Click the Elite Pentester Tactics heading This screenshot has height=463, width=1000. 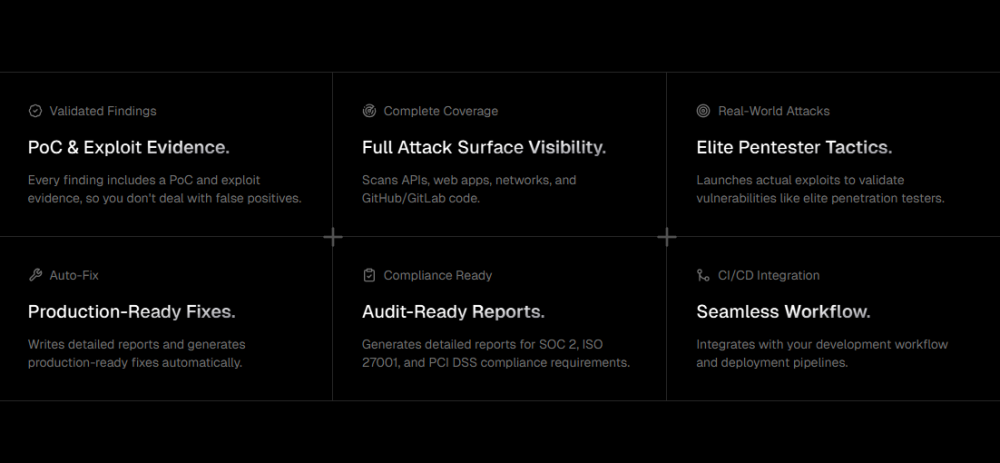tap(794, 147)
